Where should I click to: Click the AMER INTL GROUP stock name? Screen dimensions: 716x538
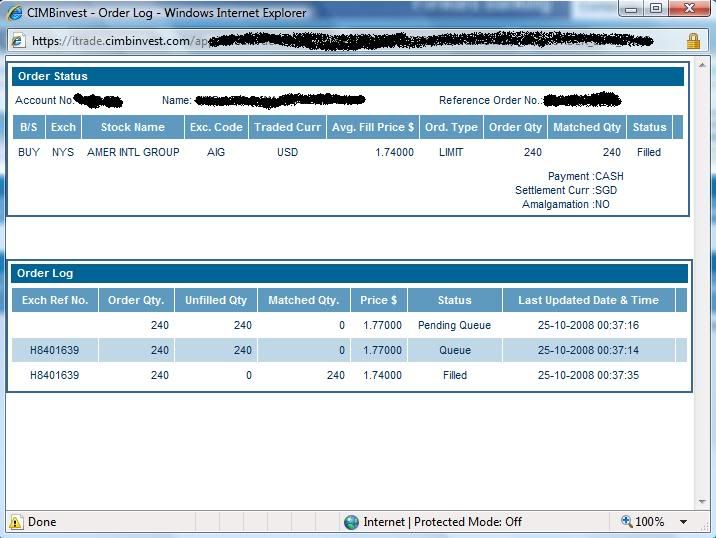pyautogui.click(x=133, y=152)
